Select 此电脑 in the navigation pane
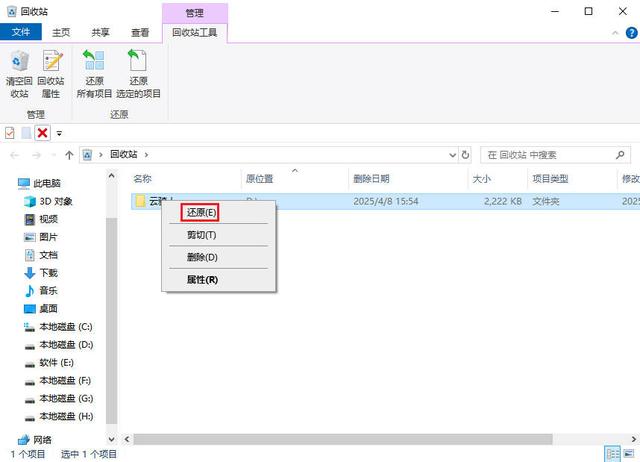640x462 pixels. [40, 183]
